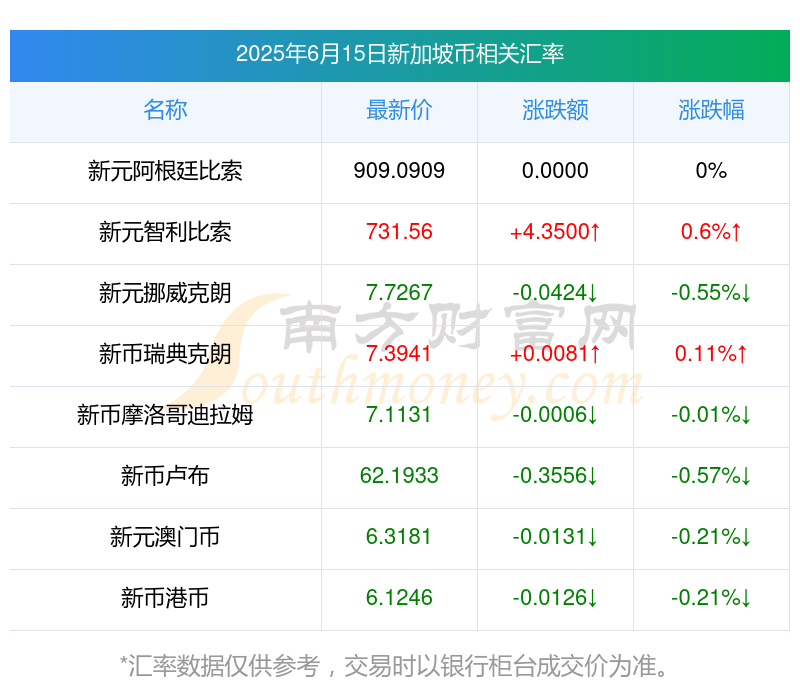Click the change value -0.0126↓
The height and width of the screenshot is (698, 800).
[555, 597]
